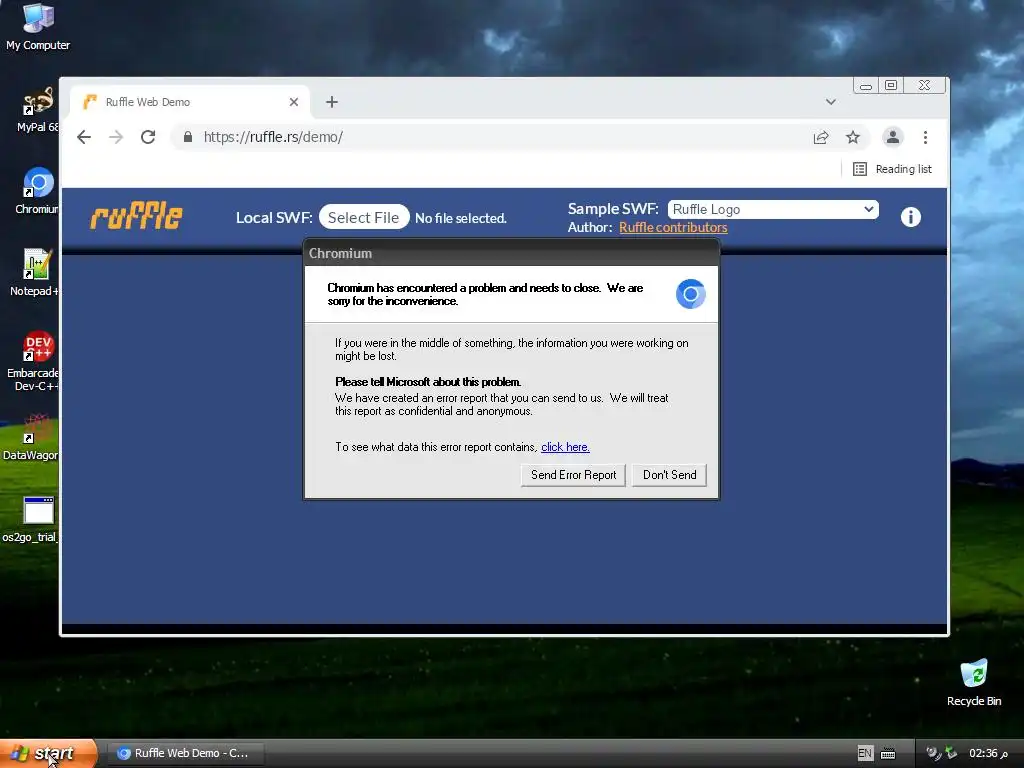The image size is (1024, 768).
Task: Click the info icon in Ruffle header
Action: pyautogui.click(x=910, y=217)
